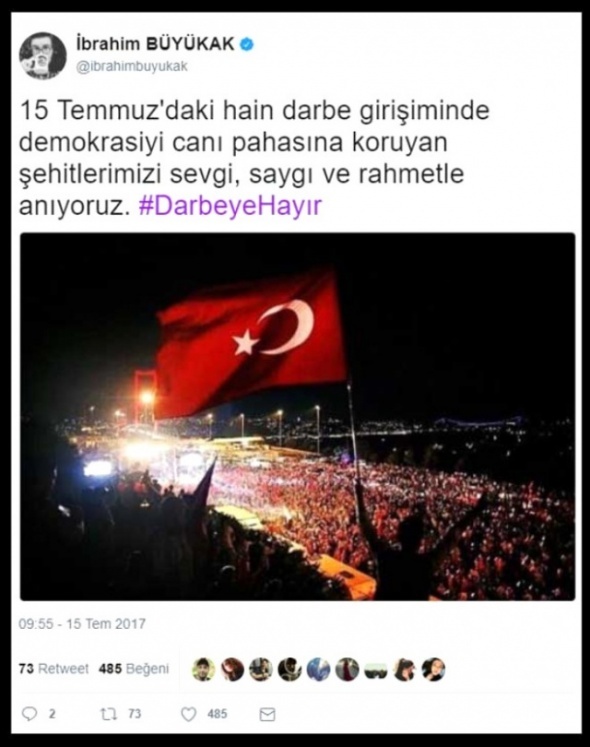Click the İbrahim BÜYÜKAK display name
This screenshot has width=590, height=747.
pyautogui.click(x=155, y=44)
